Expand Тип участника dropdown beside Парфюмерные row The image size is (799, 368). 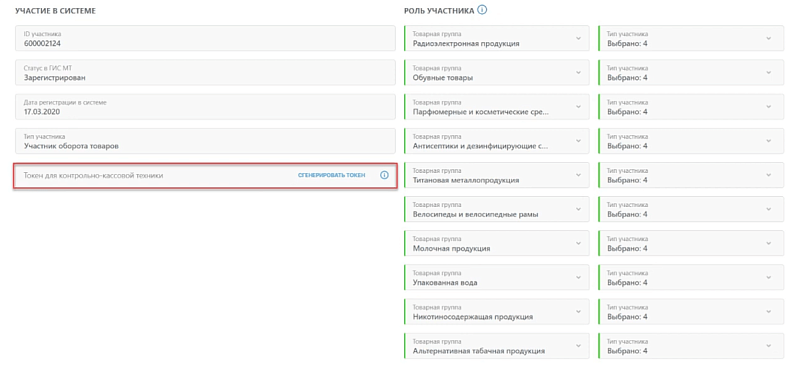click(691, 107)
